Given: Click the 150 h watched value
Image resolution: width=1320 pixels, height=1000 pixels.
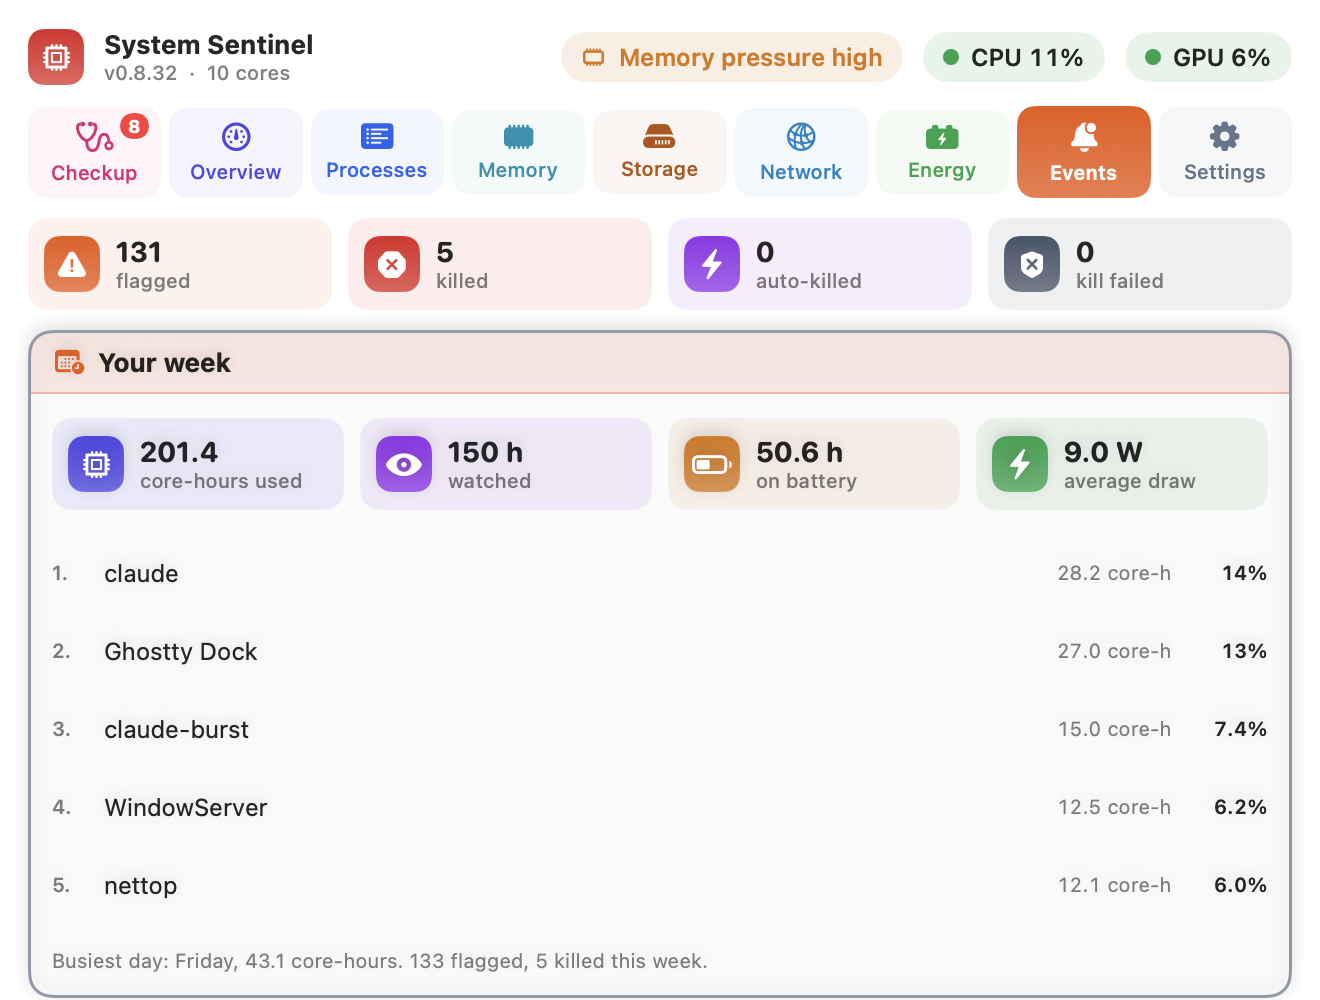Looking at the screenshot, I should click(x=485, y=452).
